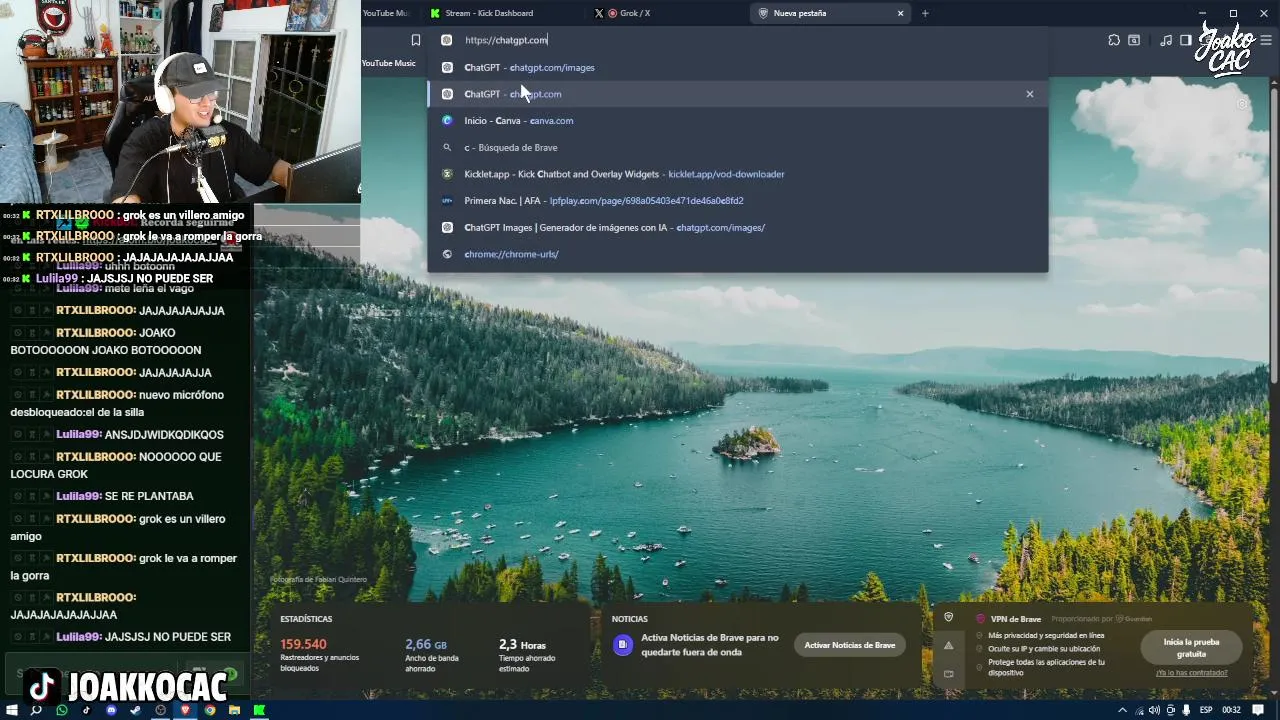Open the new tab plus button

pos(925,13)
